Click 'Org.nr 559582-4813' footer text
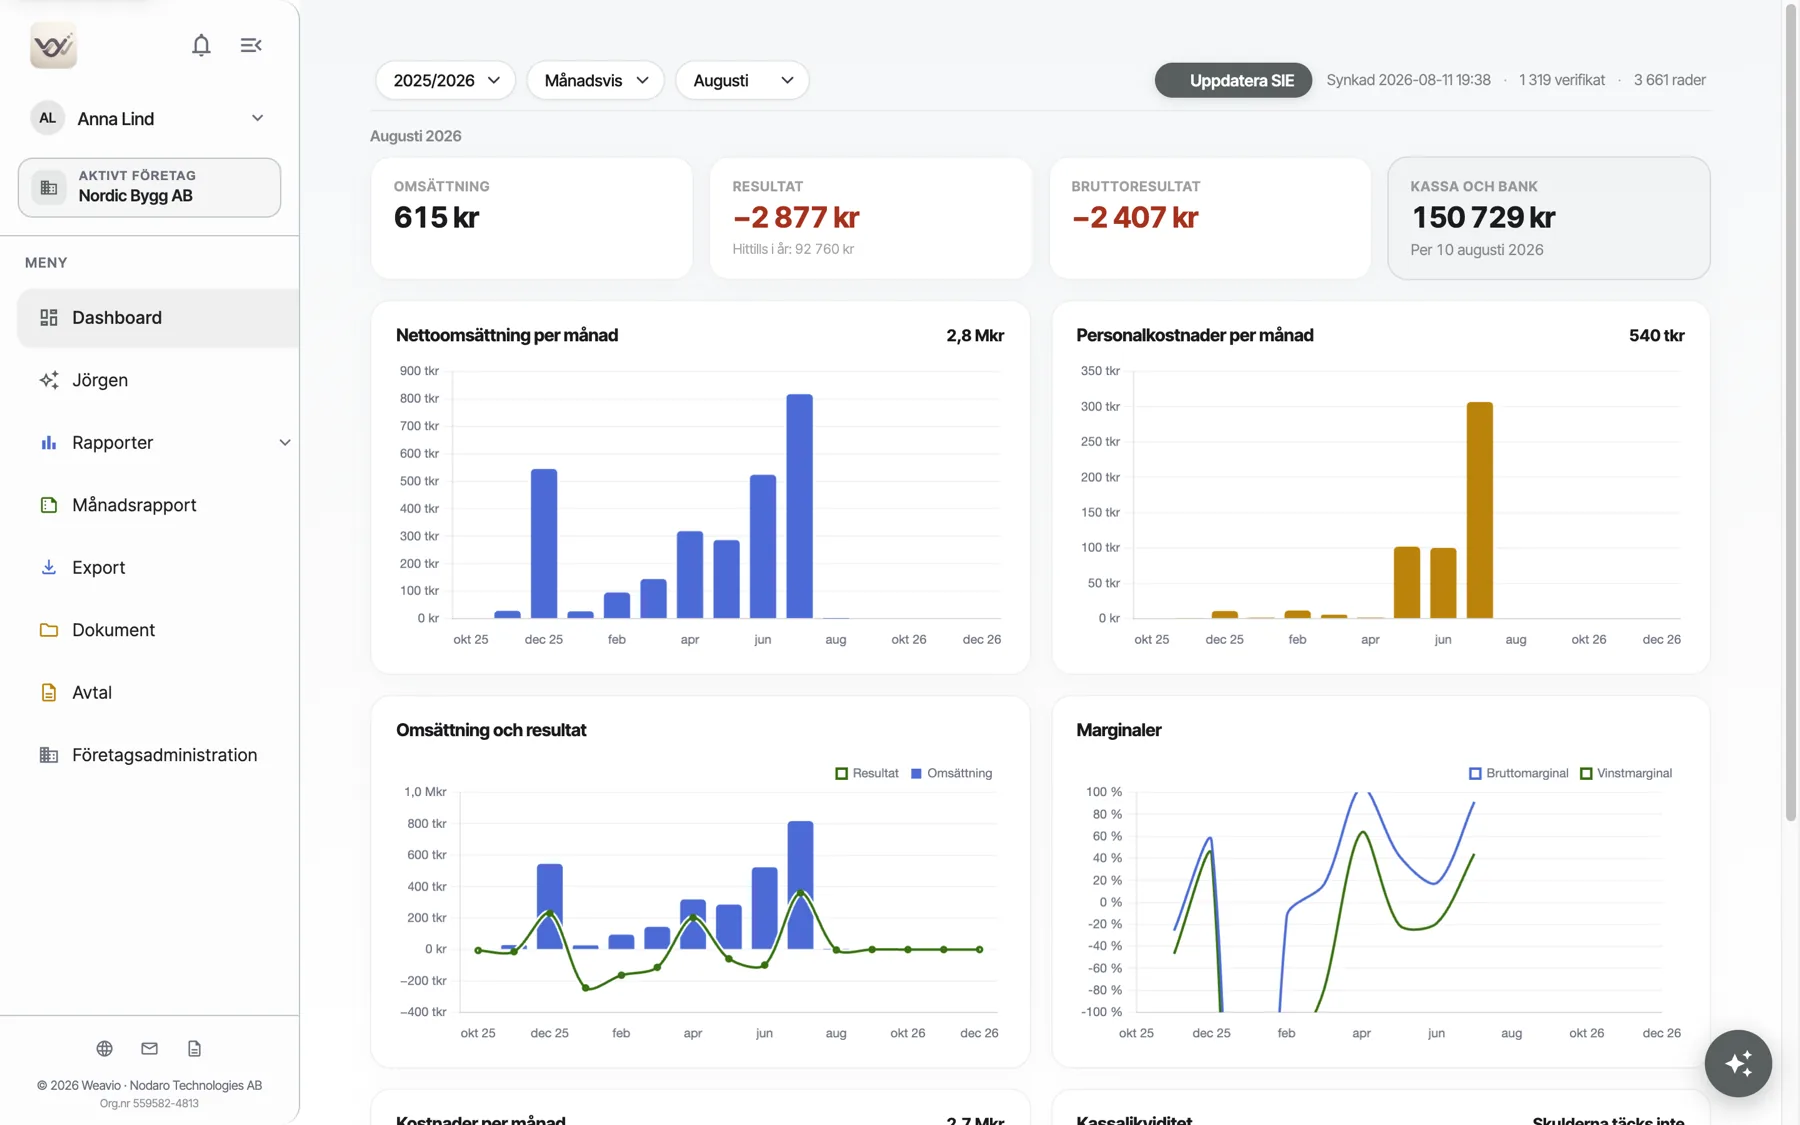The image size is (1800, 1125). click(x=149, y=1103)
